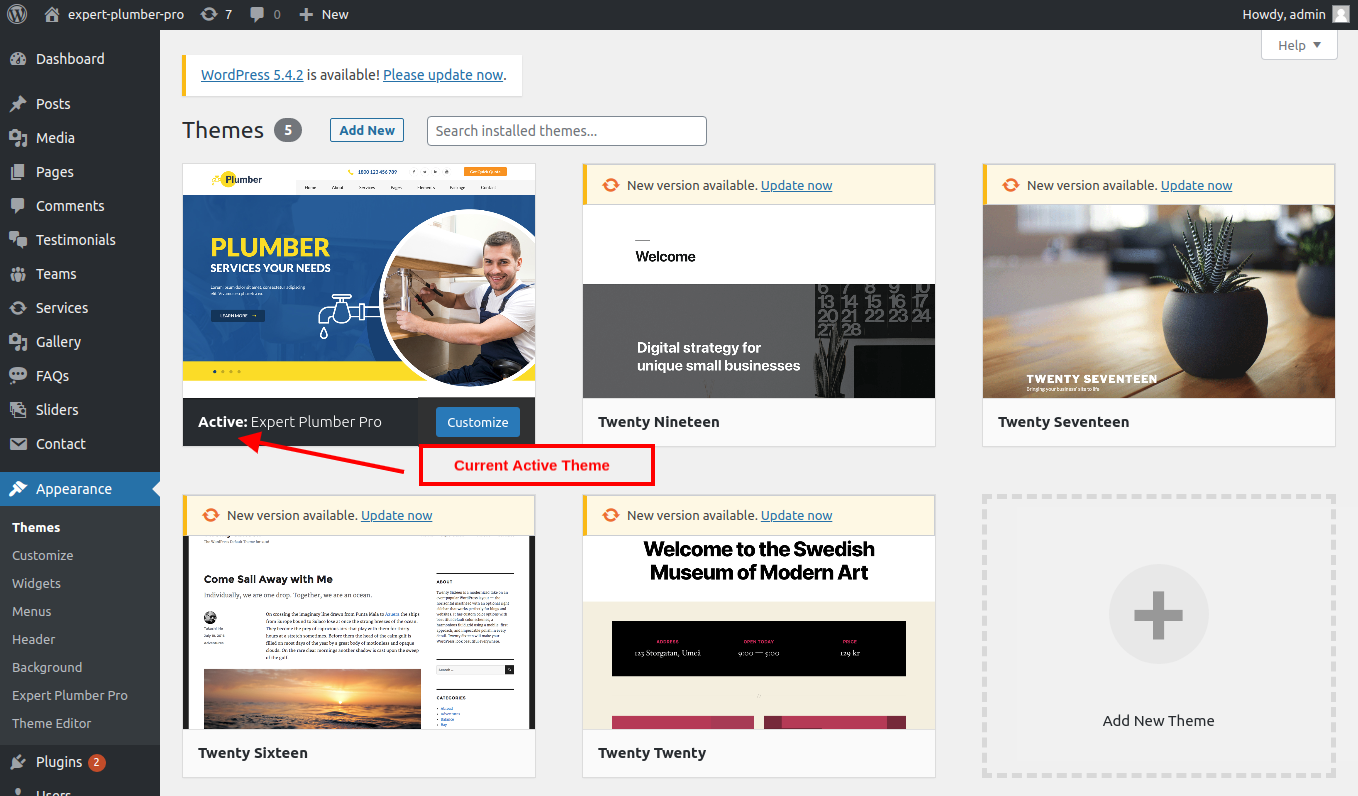Image resolution: width=1358 pixels, height=796 pixels.
Task: Go to the Menus submenu item
Action: (32, 611)
